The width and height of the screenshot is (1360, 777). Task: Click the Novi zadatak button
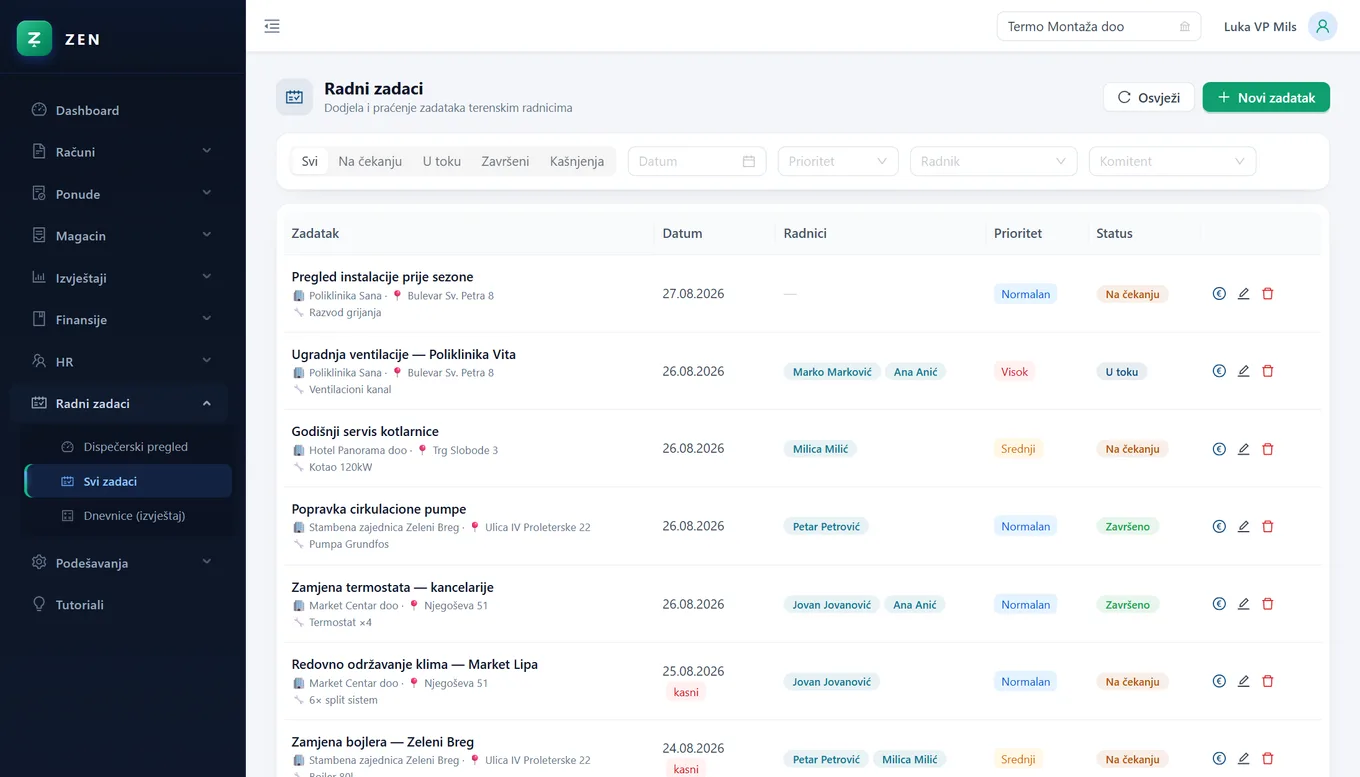click(1266, 97)
